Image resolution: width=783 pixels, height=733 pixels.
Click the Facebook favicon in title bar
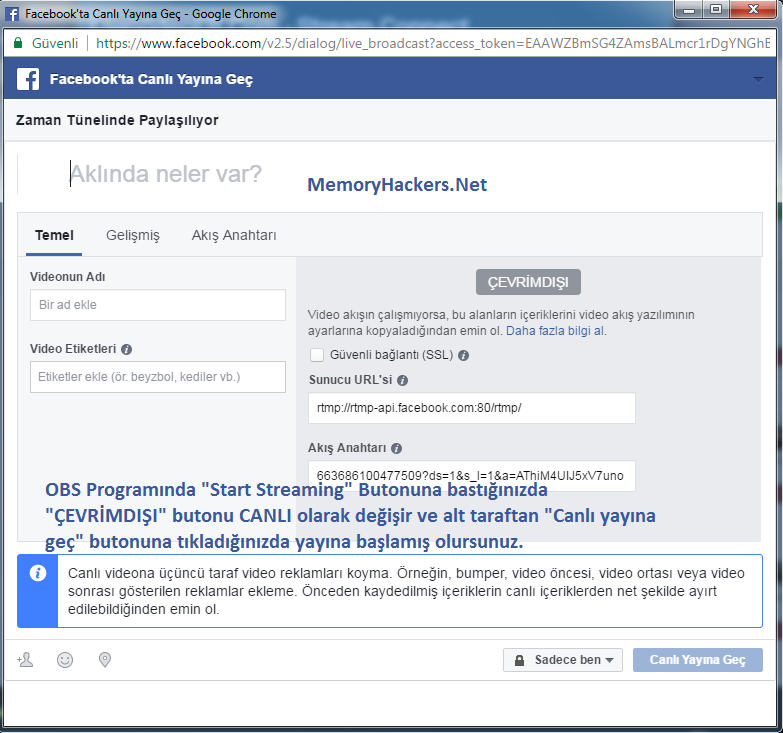pyautogui.click(x=12, y=13)
